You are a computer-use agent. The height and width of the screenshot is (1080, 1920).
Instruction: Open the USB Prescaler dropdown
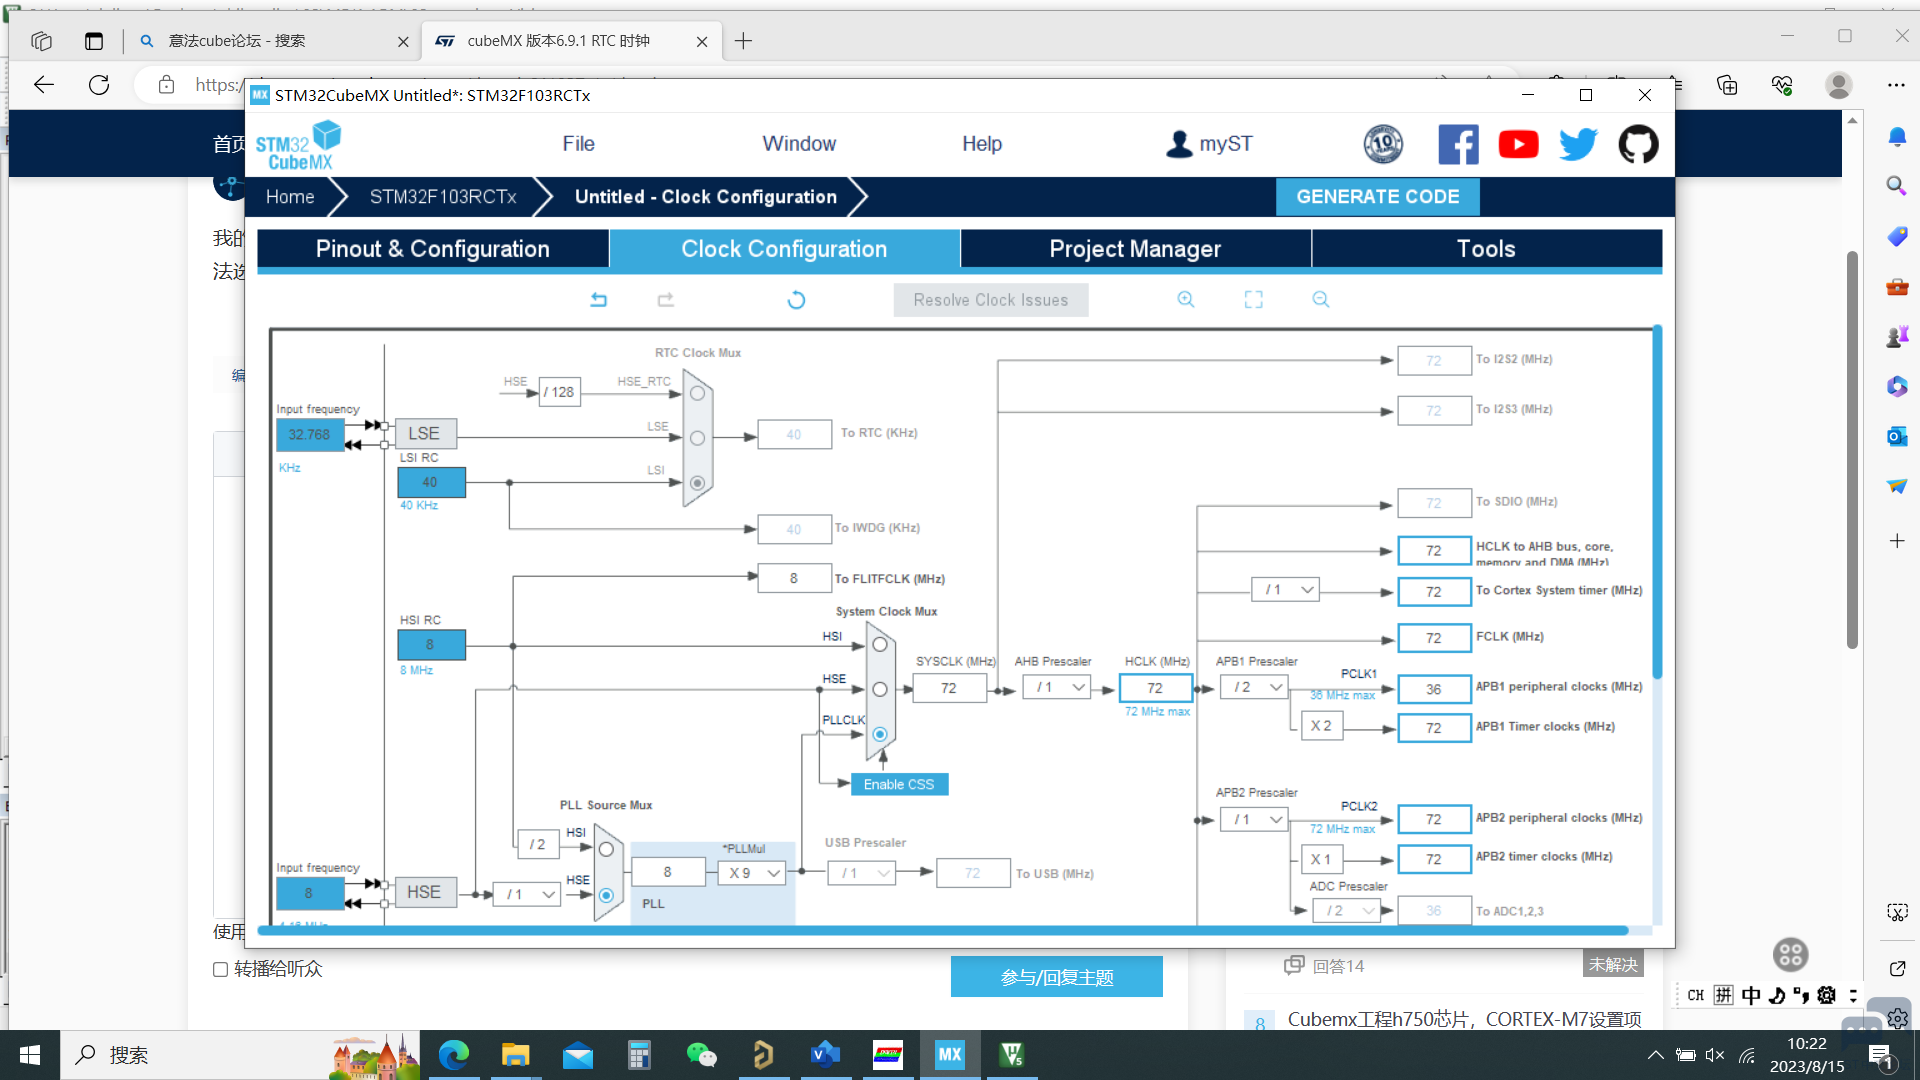[x=862, y=873]
